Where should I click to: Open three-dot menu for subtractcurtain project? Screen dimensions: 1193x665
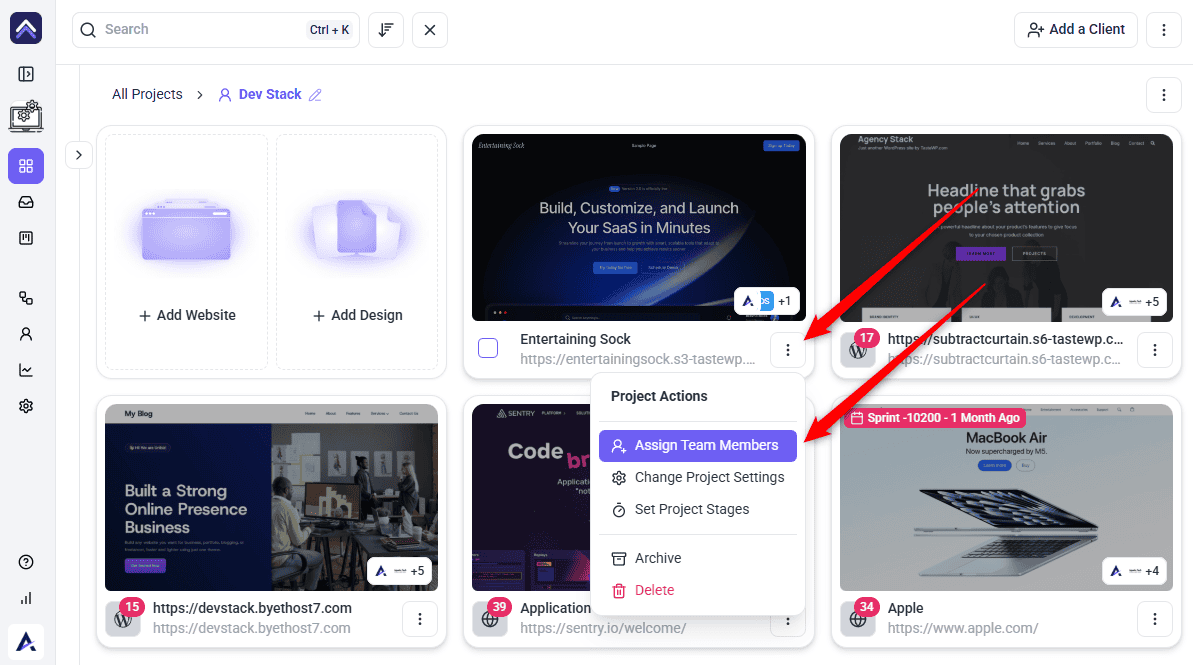click(1155, 350)
